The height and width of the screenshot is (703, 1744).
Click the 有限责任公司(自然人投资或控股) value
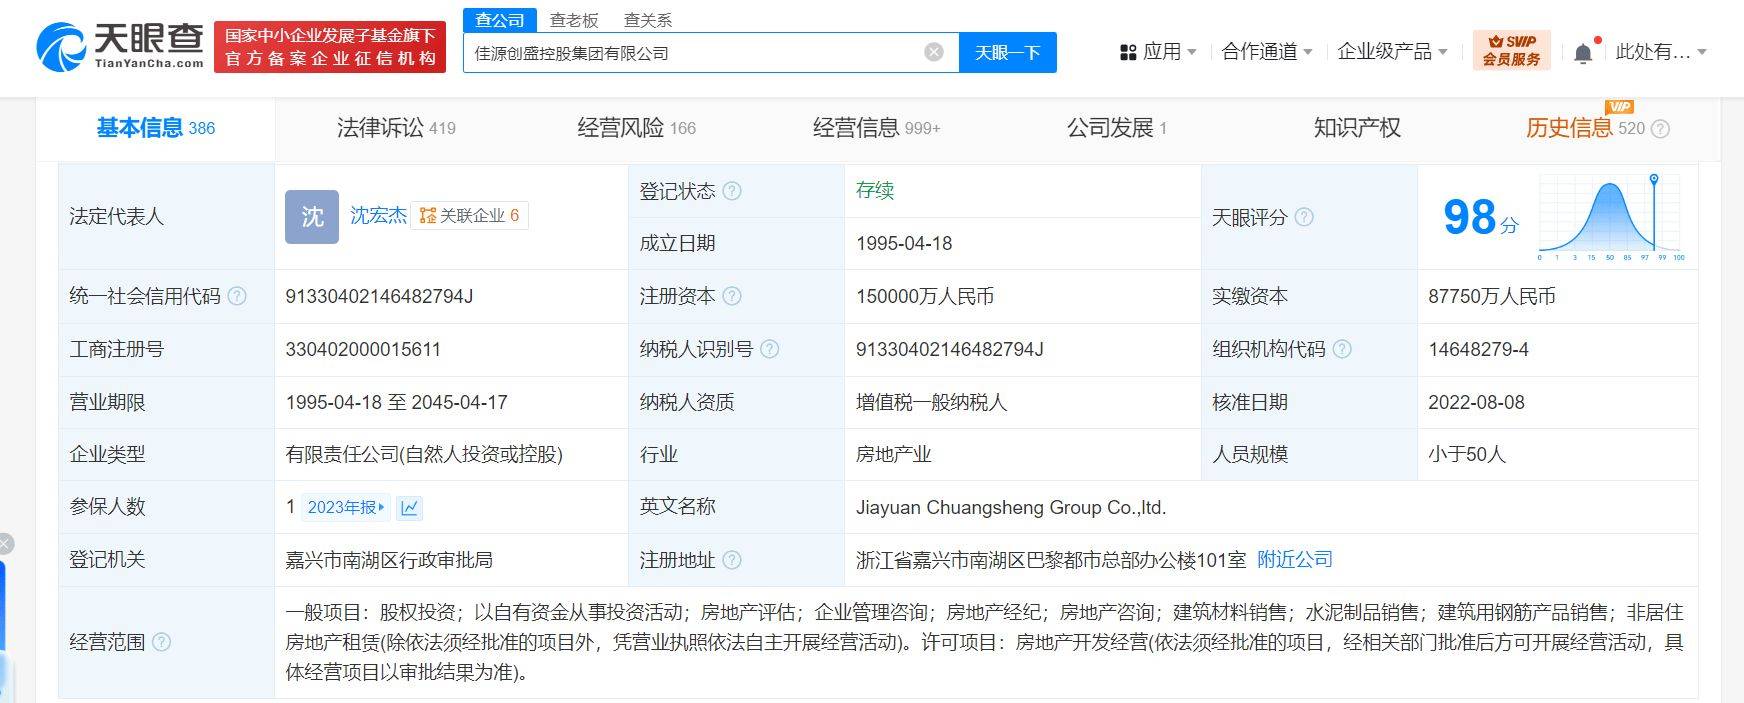[424, 454]
